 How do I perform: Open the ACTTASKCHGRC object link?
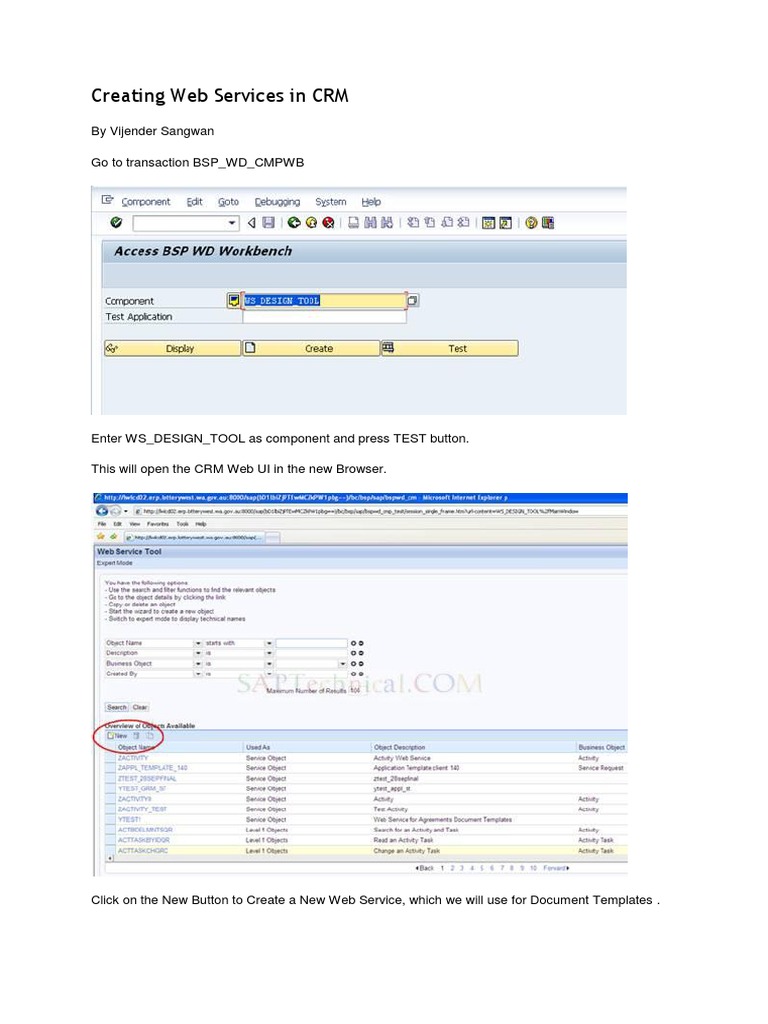[142, 851]
